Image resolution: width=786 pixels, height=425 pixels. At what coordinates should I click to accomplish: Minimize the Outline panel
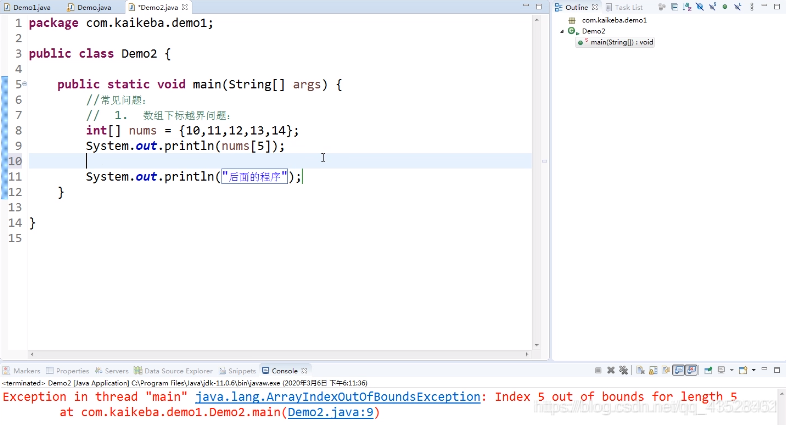(764, 6)
